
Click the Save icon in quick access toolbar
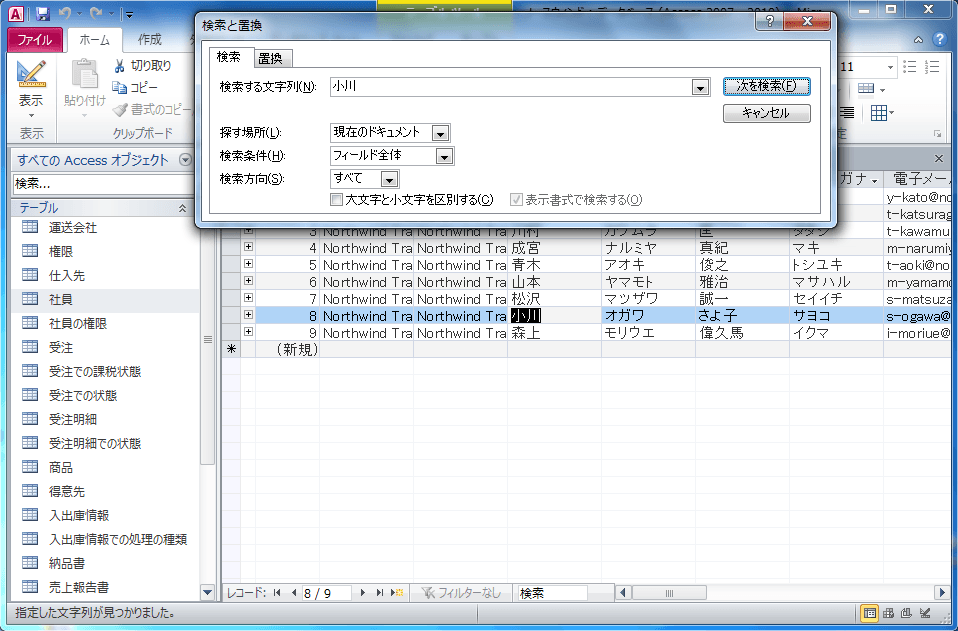click(x=42, y=13)
